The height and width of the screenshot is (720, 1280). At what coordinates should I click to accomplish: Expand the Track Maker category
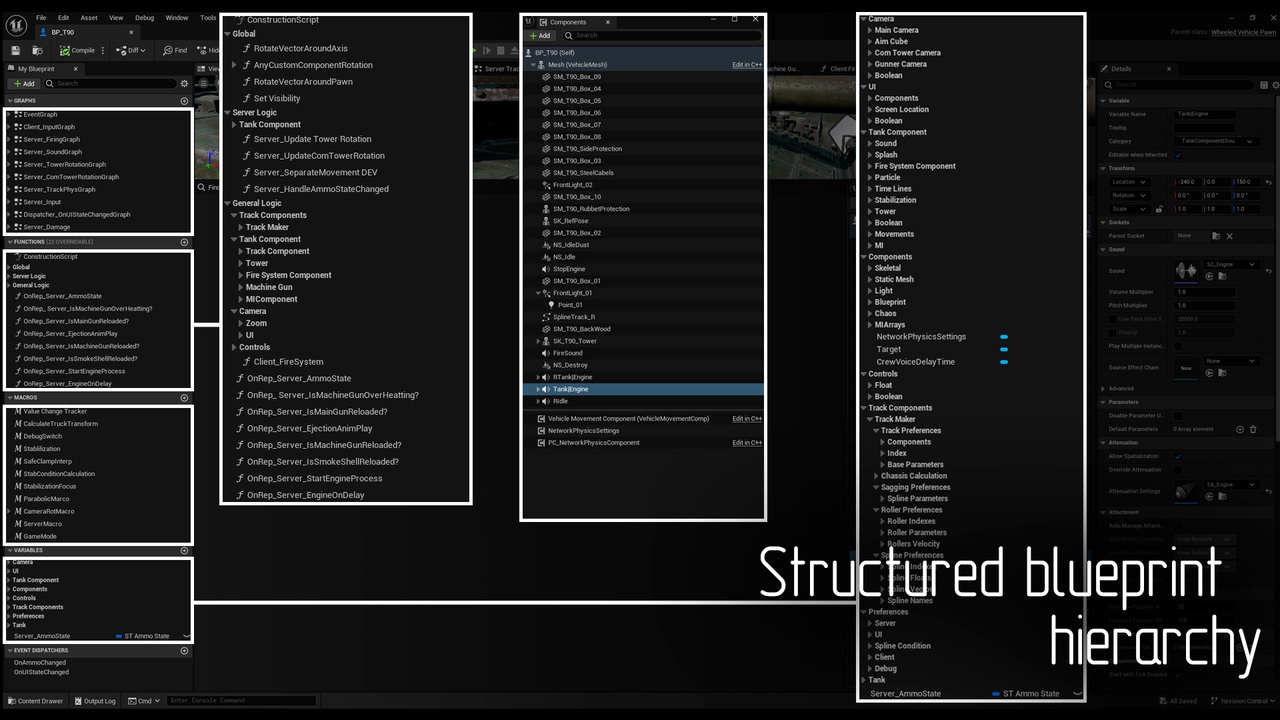pos(241,227)
